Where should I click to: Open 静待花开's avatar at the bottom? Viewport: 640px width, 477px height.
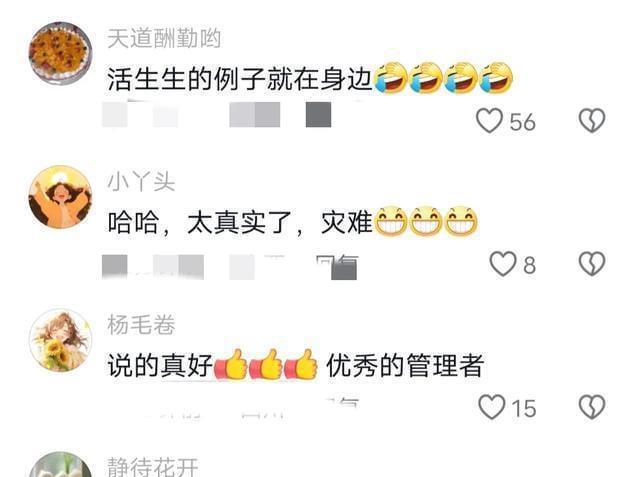tap(60, 464)
